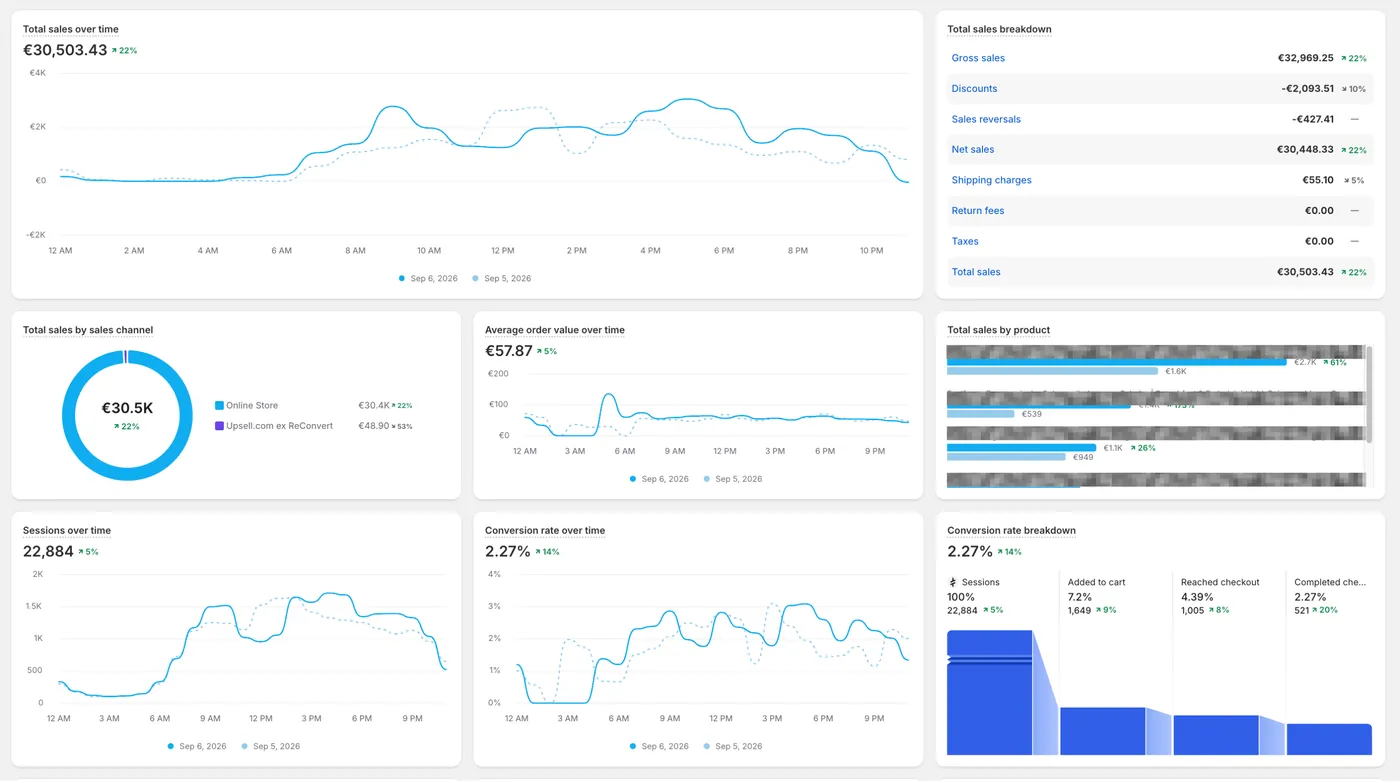Click the €57.87 average order value
This screenshot has width=1400, height=783.
point(508,351)
